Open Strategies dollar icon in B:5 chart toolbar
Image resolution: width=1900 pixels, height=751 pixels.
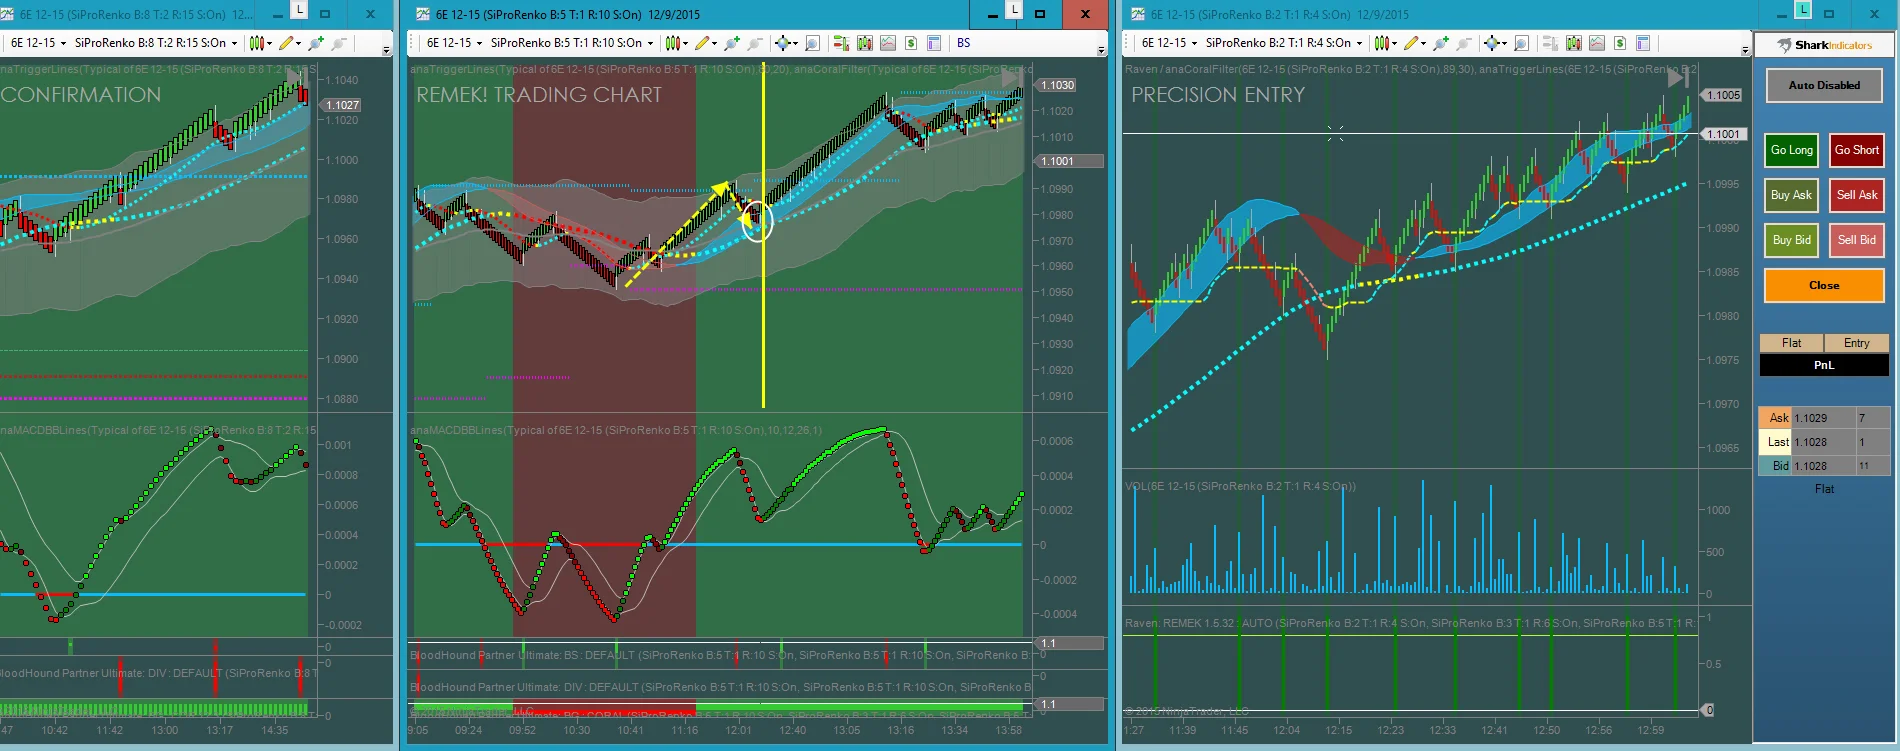click(911, 43)
